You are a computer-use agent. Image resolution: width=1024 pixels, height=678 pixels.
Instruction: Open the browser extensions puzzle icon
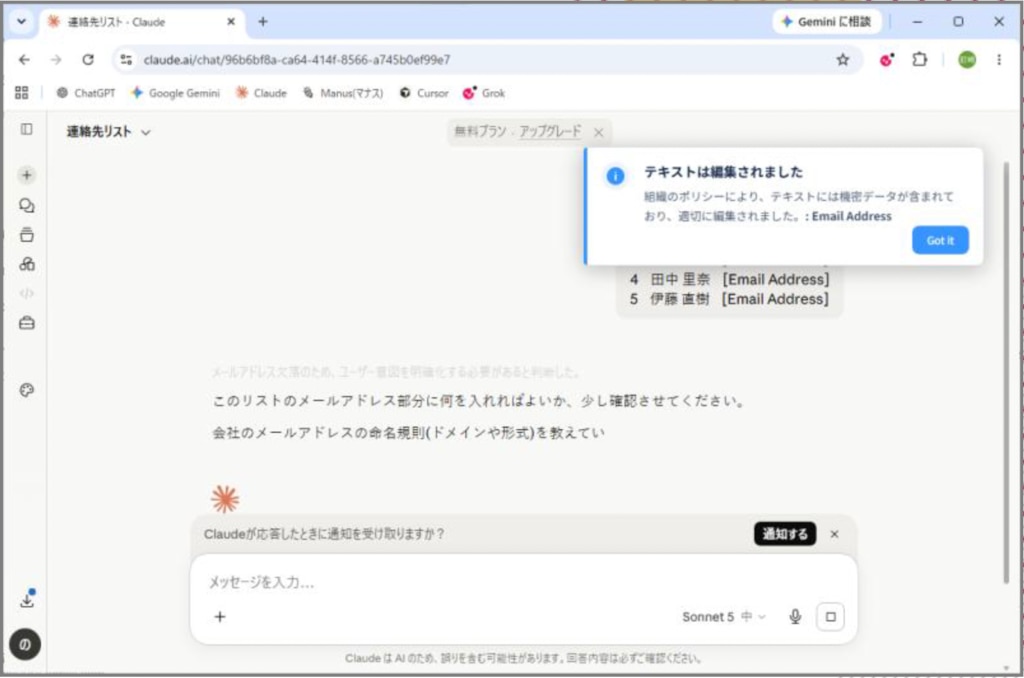tap(920, 59)
